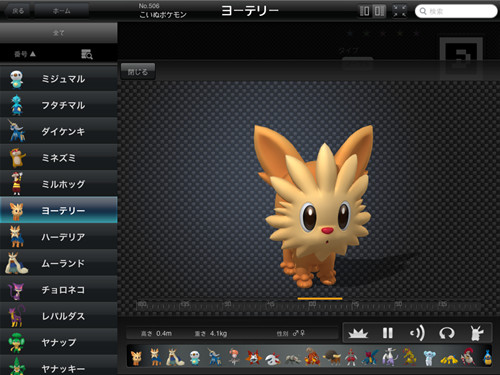Click the 性別 ♂♀ gender text
Viewport: 500px width, 375px height.
click(290, 333)
